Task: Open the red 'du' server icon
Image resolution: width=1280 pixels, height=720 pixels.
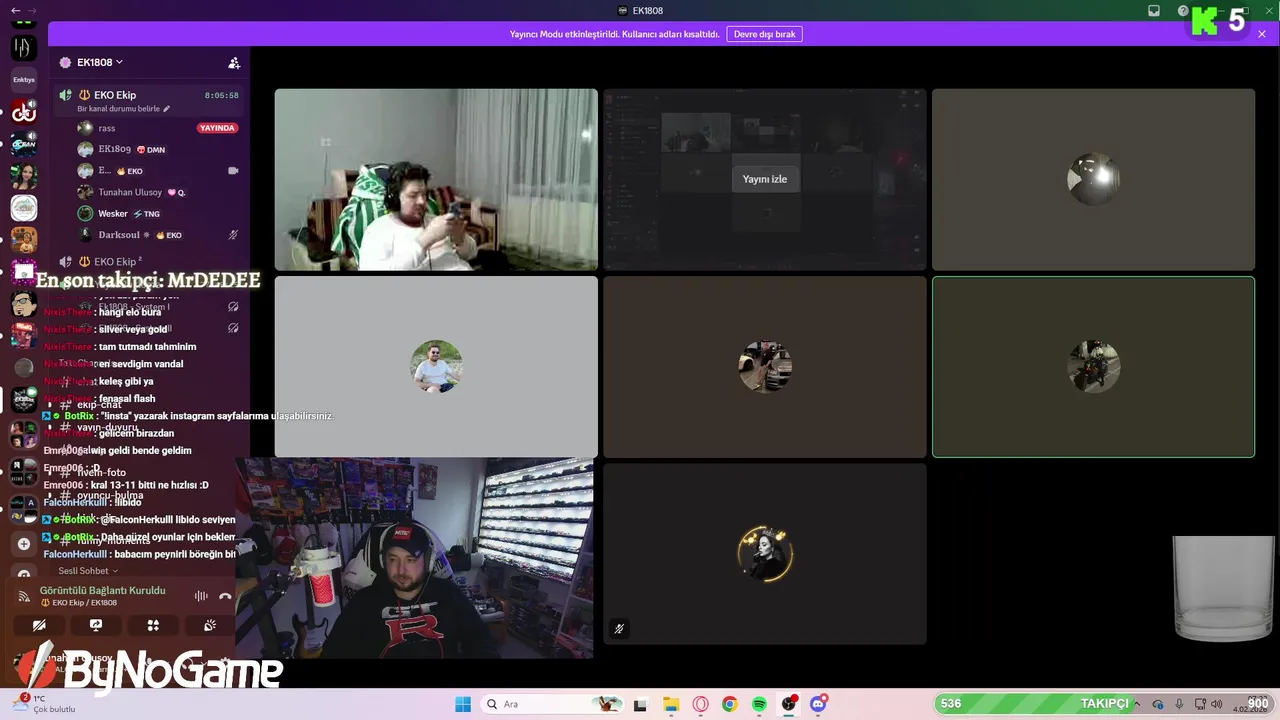Action: tap(24, 113)
